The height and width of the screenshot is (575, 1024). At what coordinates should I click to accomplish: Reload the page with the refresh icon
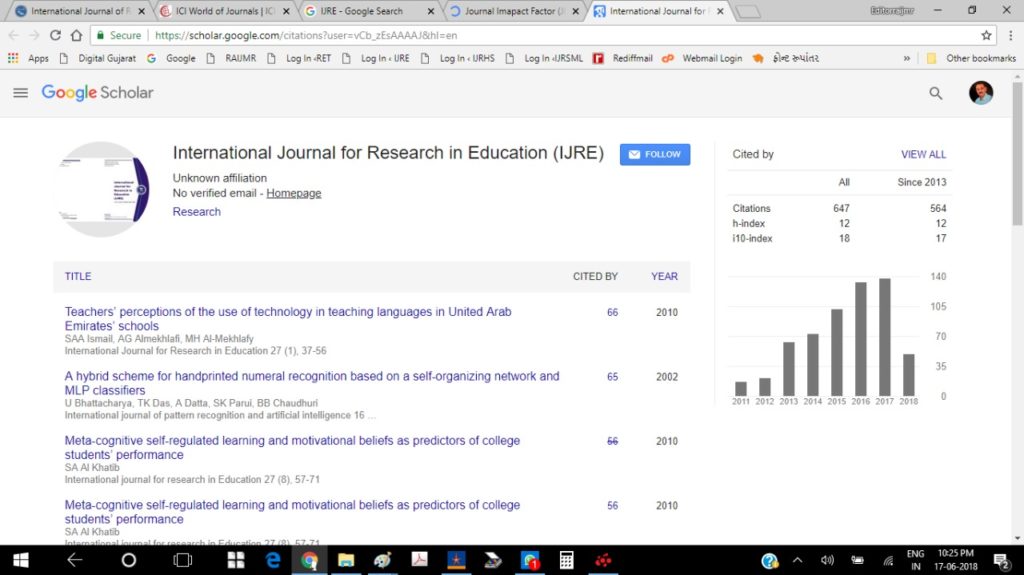[56, 35]
